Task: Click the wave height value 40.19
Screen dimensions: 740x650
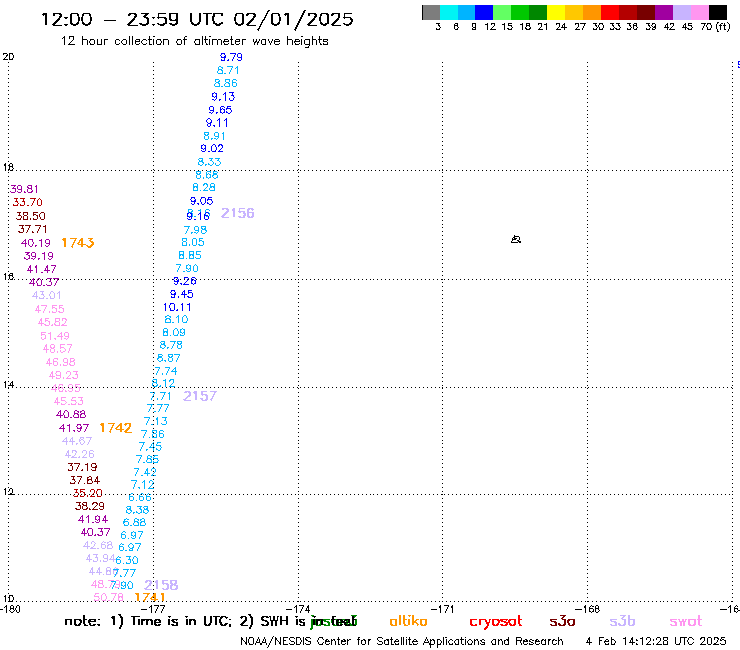Action: [36, 243]
